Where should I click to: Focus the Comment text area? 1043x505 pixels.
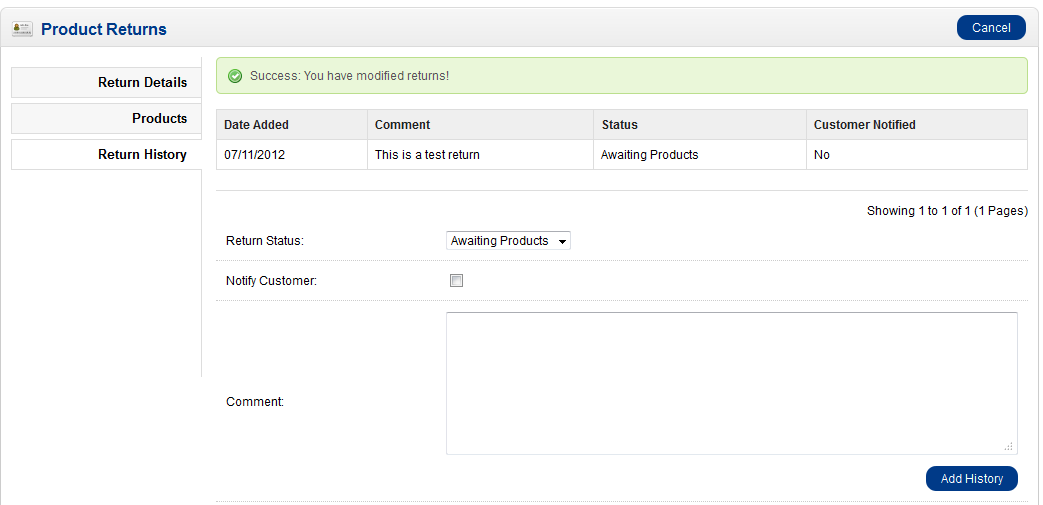coord(731,383)
